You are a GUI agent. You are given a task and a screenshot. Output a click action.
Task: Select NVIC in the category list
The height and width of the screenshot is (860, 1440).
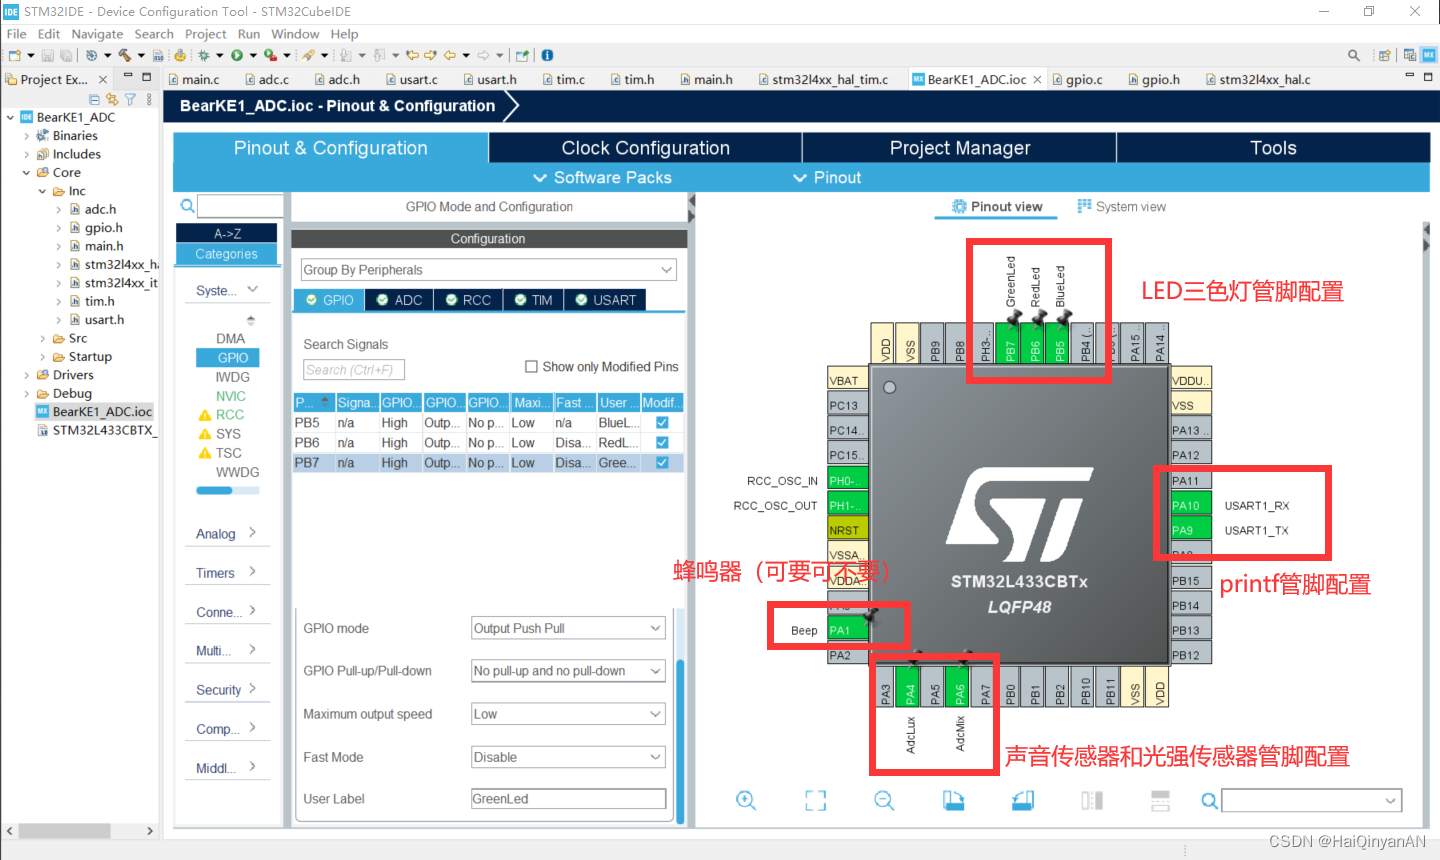pos(231,396)
